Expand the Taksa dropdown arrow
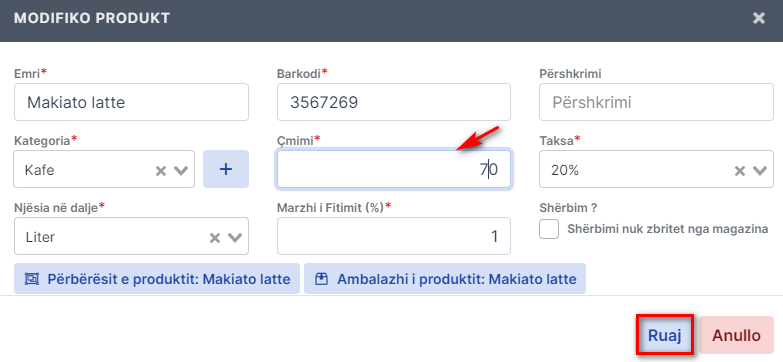 [x=760, y=171]
